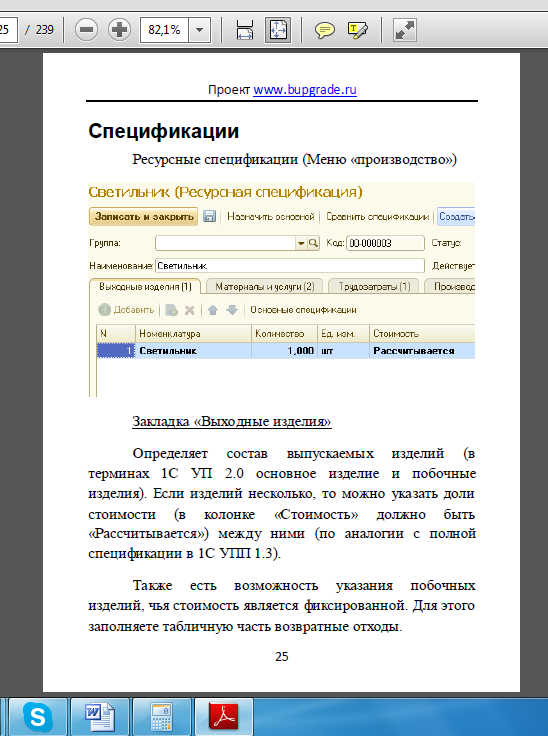Switch to 'Материалы и услуги (2)' tab

click(264, 286)
